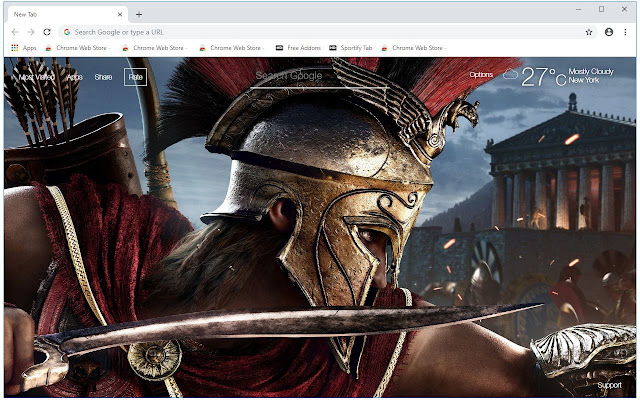Viewport: 640px width, 400px height.
Task: Open the third Chrome Web Store bookmark
Action: (x=232, y=48)
